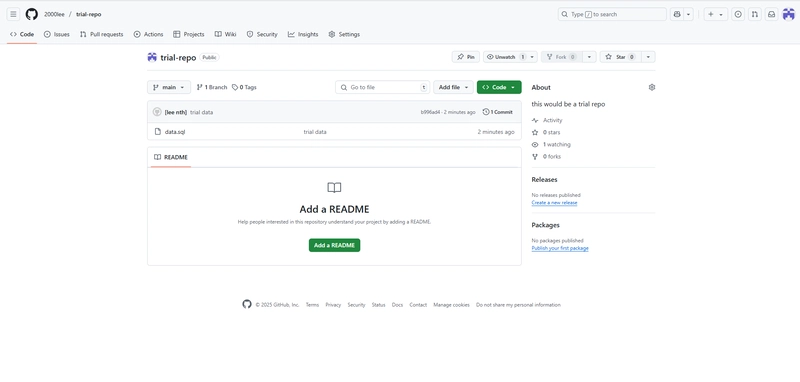
Task: Click the user avatar in header
Action: 788,14
